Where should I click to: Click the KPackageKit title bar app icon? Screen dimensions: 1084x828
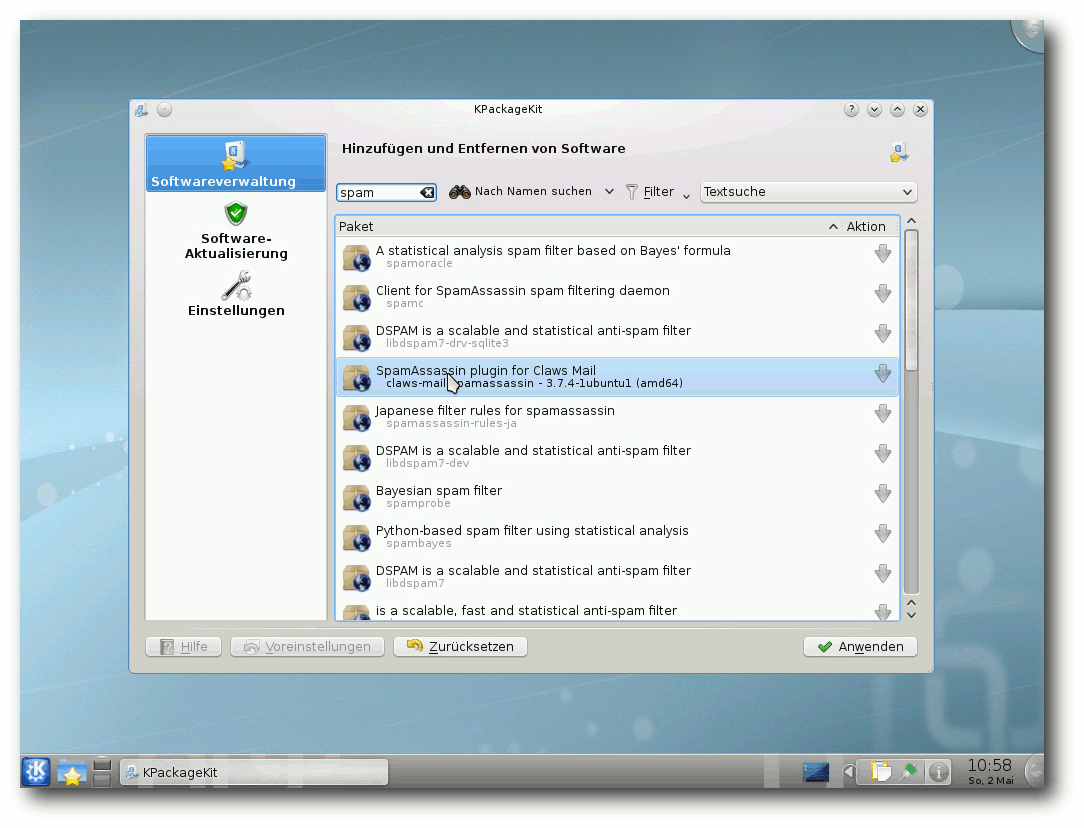coord(142,109)
